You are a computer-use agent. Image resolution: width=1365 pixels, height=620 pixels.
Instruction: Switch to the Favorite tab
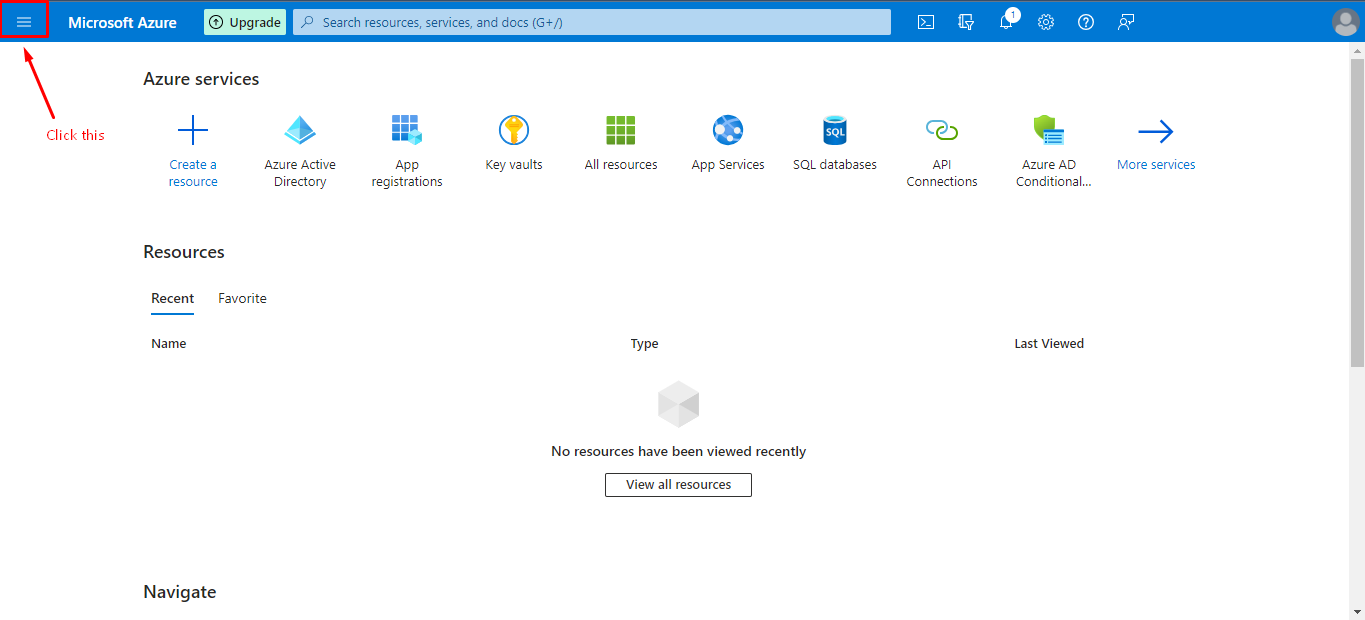pos(242,298)
